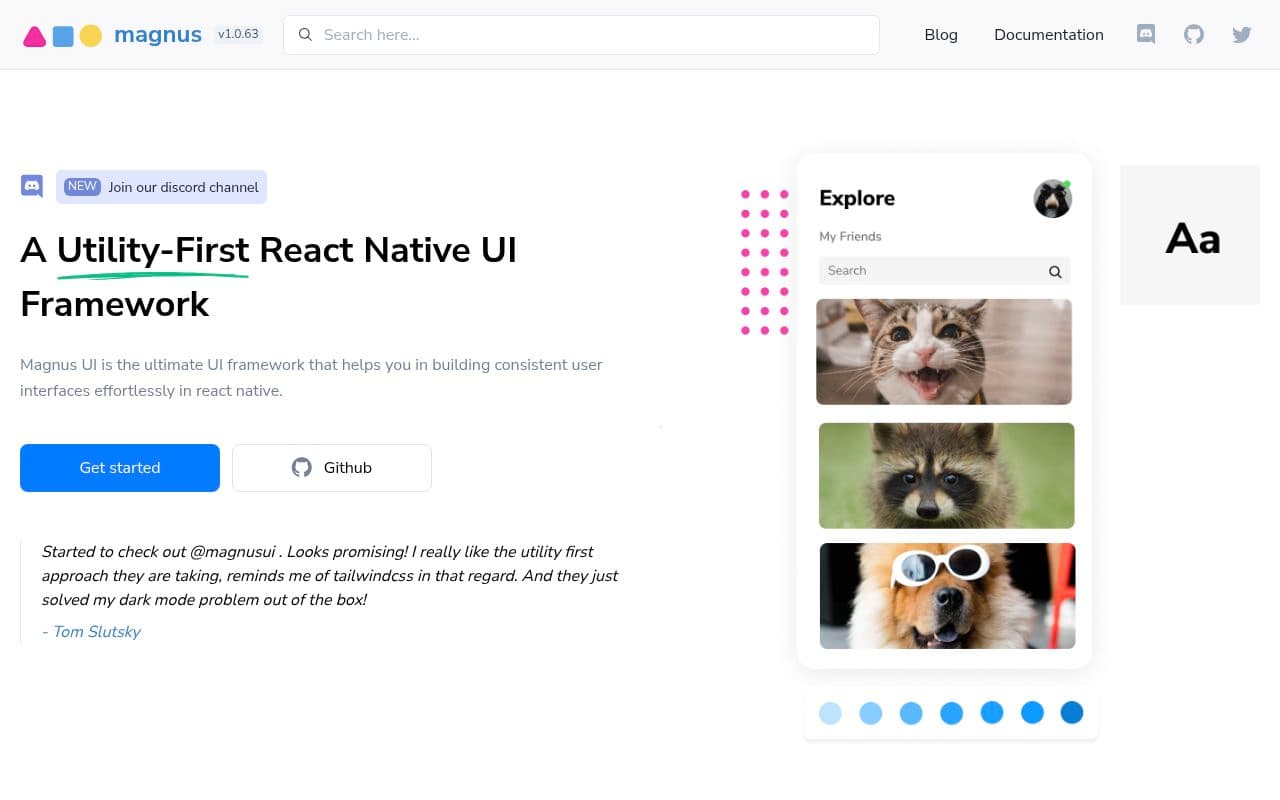
Task: Click the magnifier icon in the Explore search
Action: pos(1055,271)
